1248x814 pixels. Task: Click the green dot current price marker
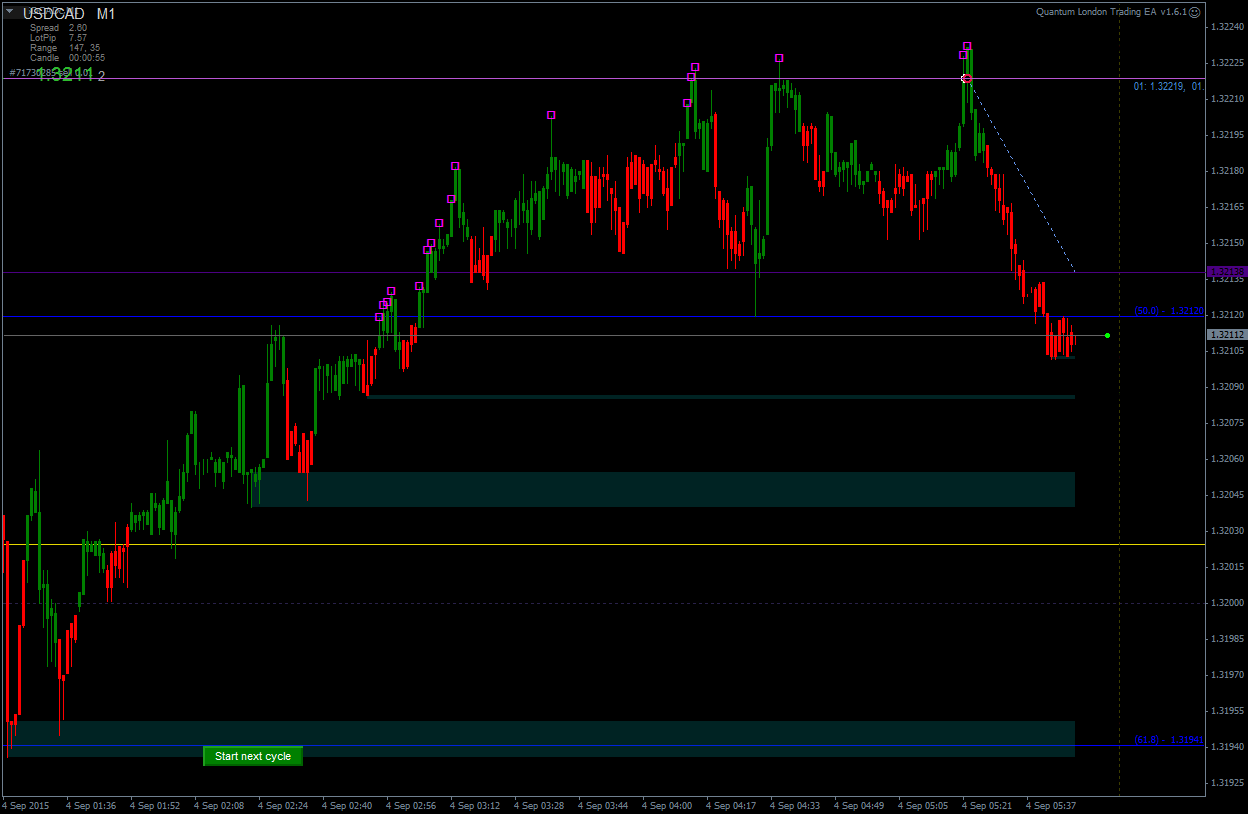pyautogui.click(x=1107, y=335)
